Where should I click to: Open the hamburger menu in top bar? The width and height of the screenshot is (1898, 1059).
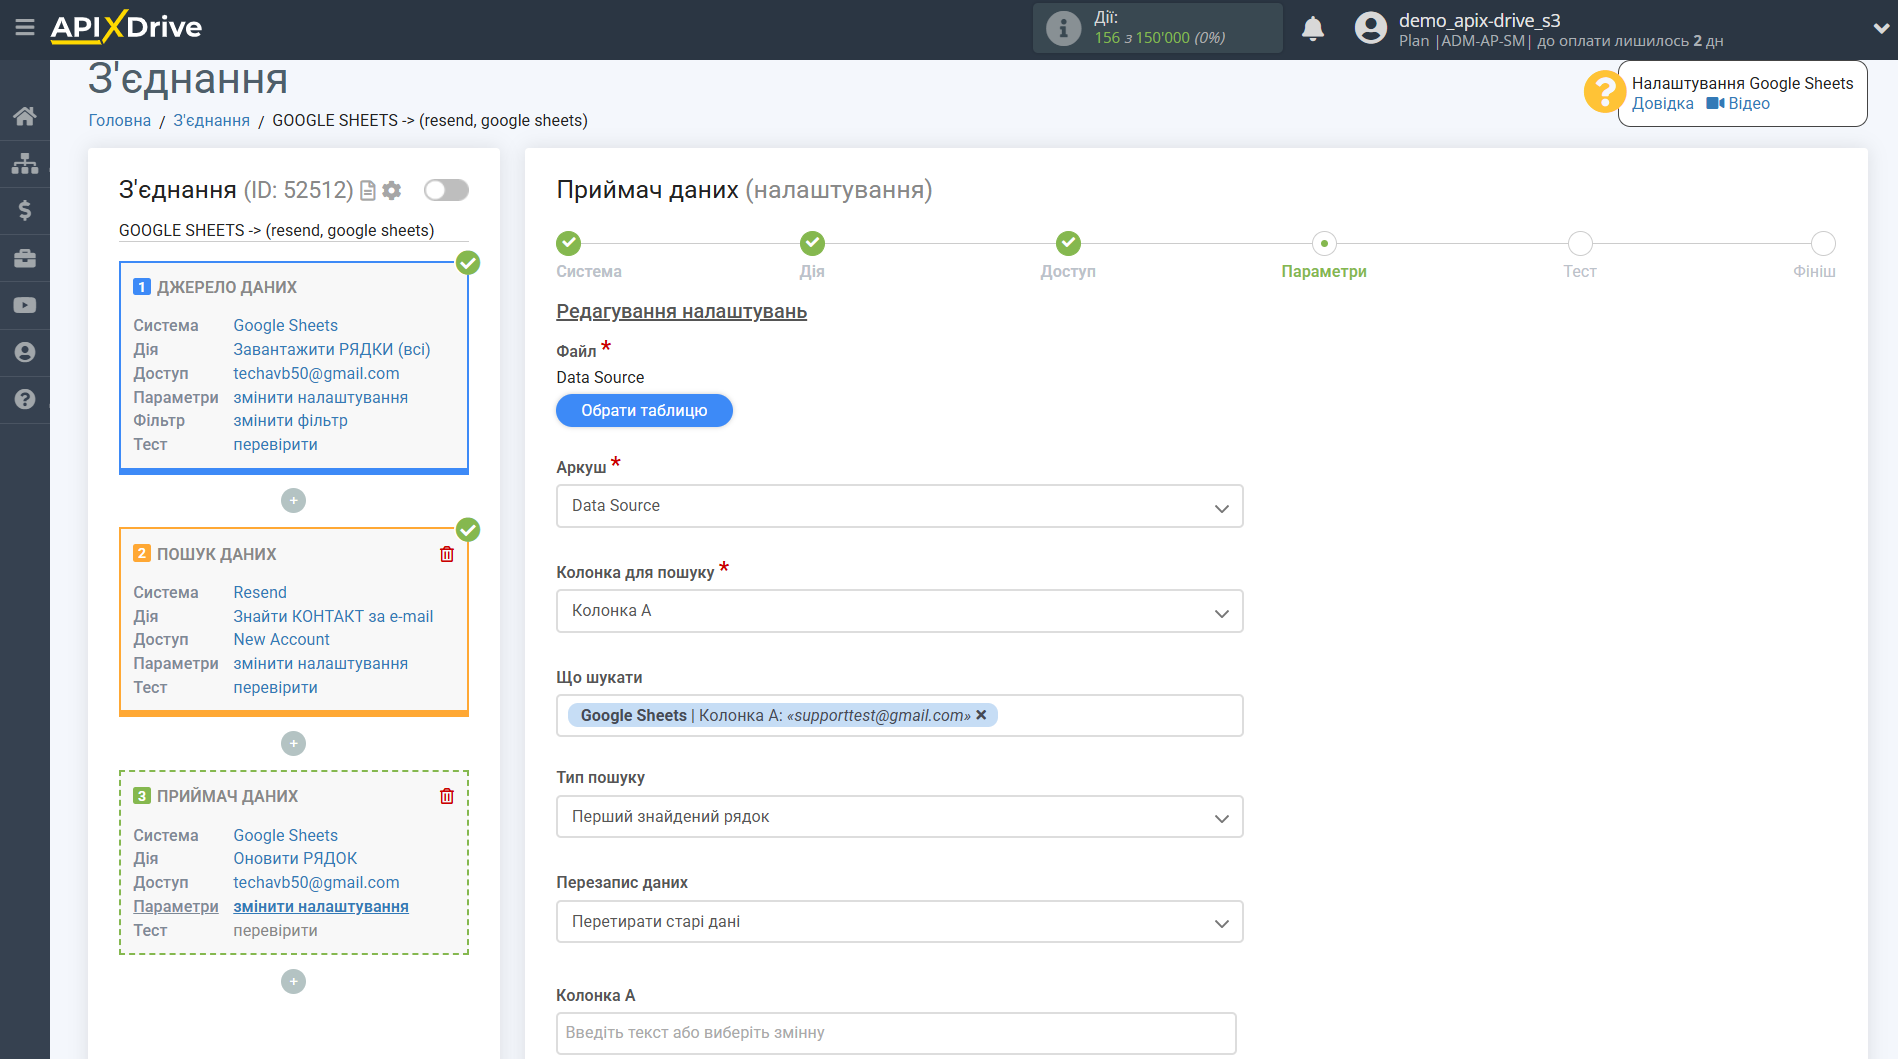tap(24, 27)
